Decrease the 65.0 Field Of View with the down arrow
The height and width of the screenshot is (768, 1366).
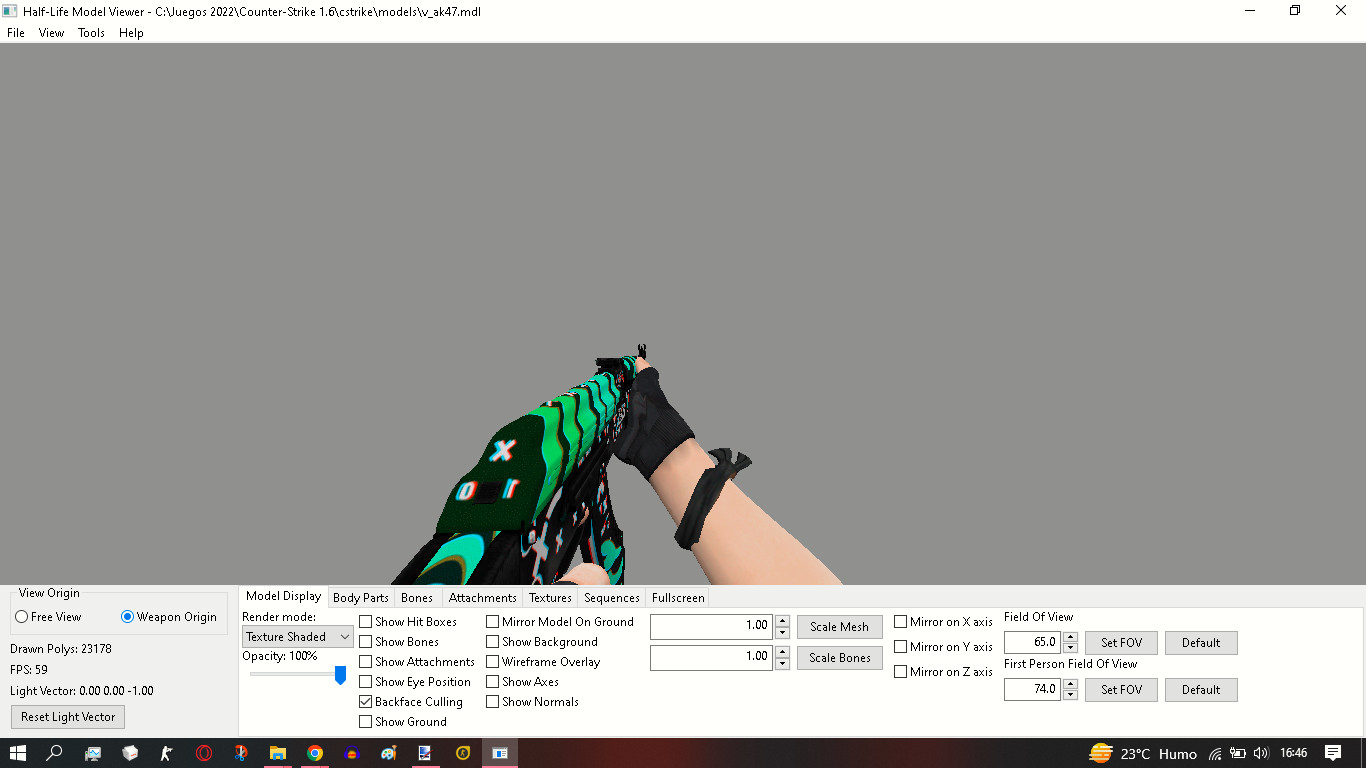point(1070,647)
